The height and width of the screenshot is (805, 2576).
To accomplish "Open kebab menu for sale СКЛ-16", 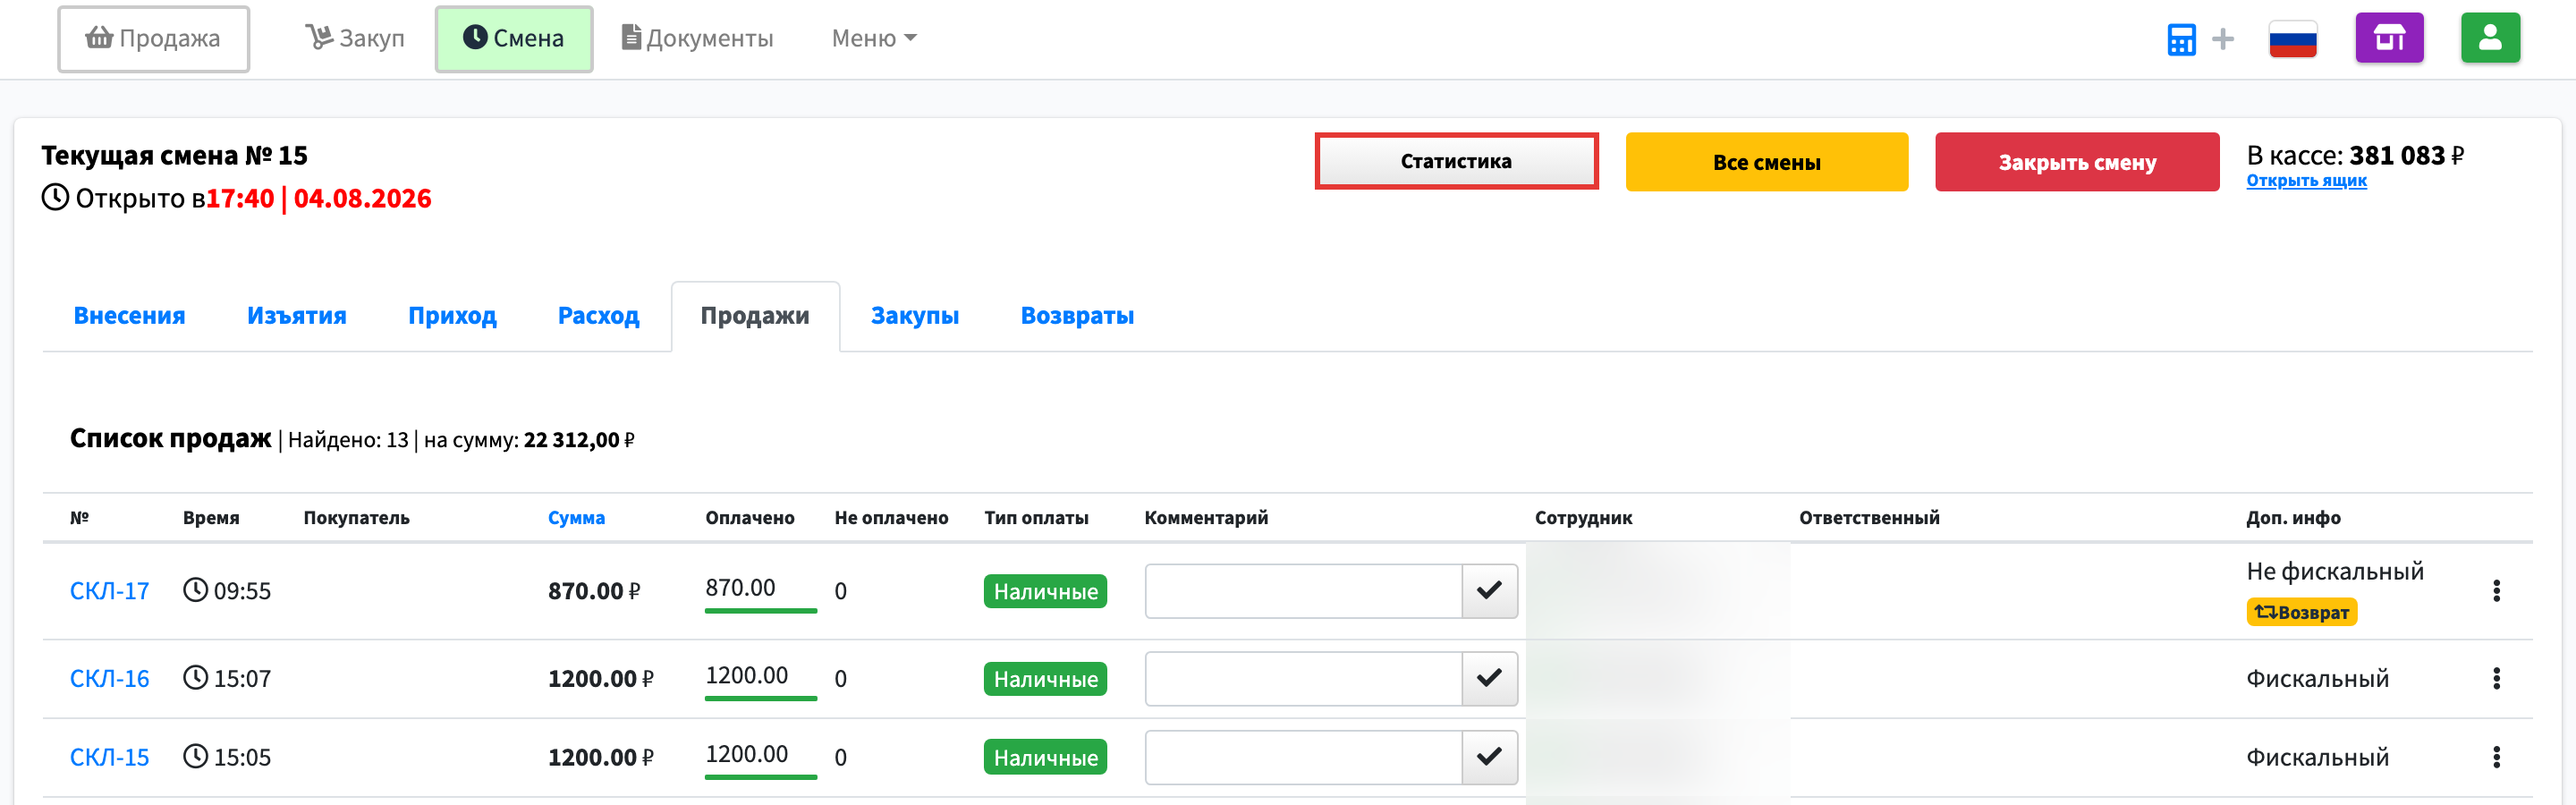I will [x=2496, y=679].
